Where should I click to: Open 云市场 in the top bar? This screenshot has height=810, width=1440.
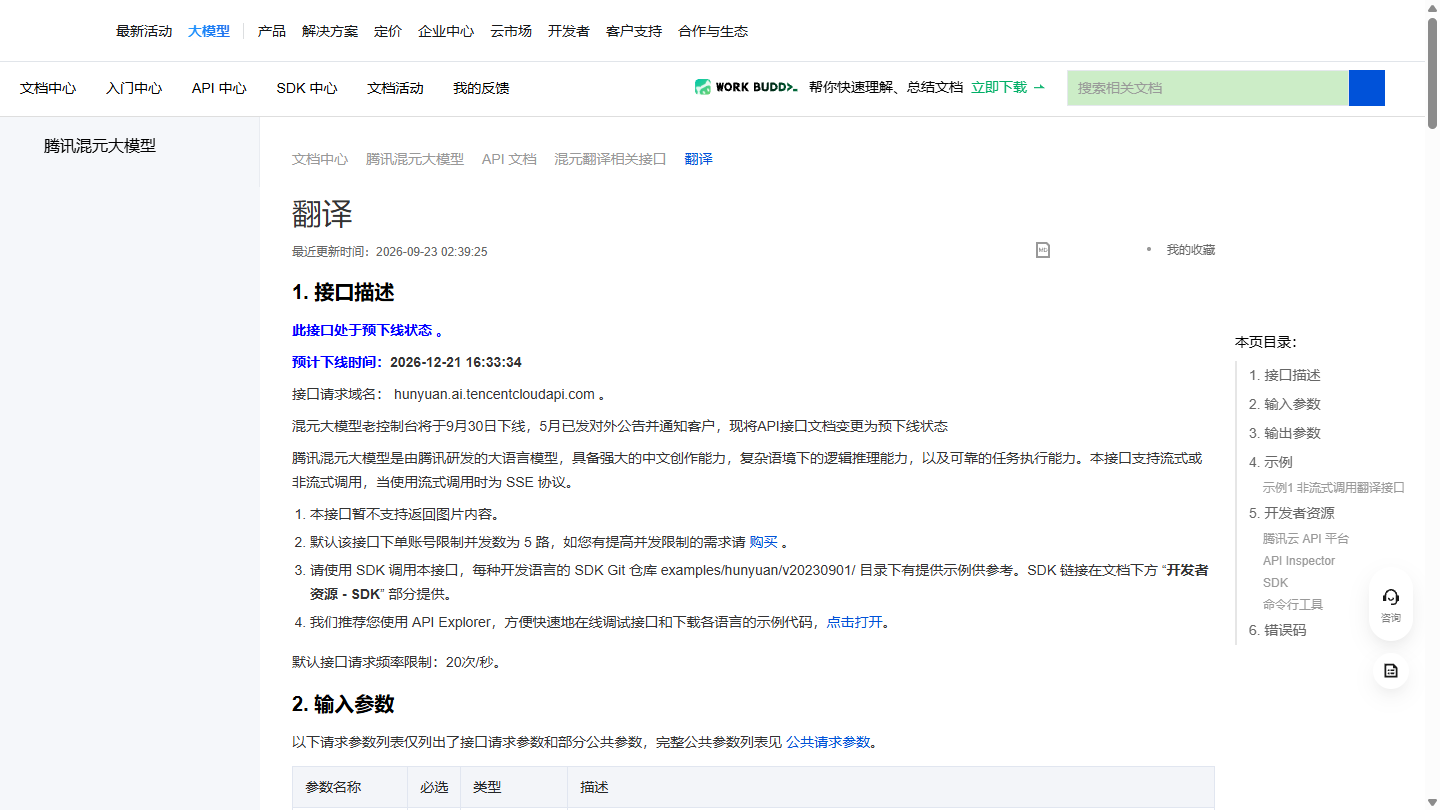(511, 31)
